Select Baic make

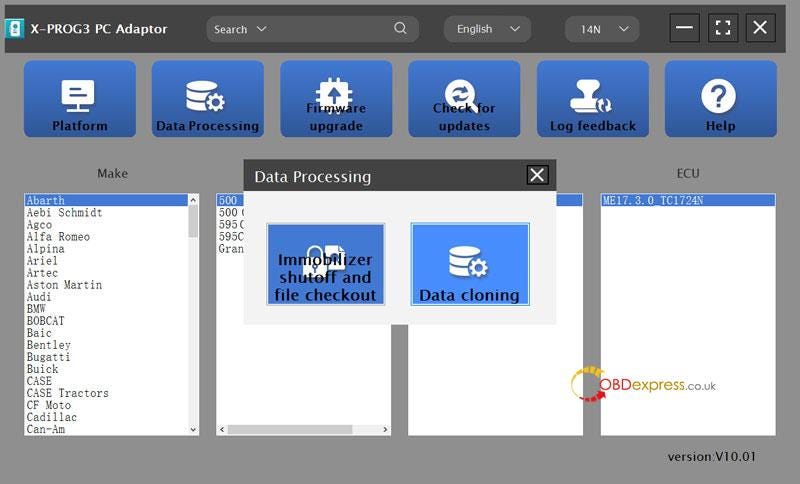[107, 333]
